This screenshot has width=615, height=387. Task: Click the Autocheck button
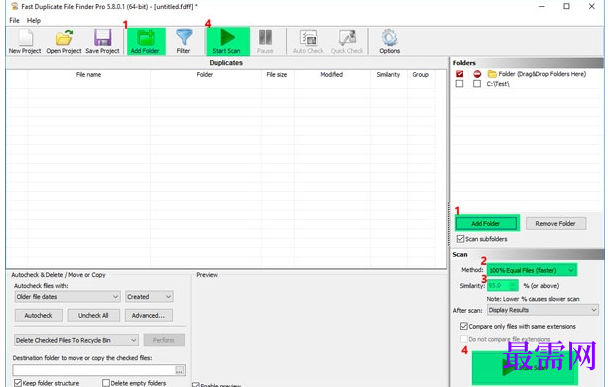pos(38,315)
